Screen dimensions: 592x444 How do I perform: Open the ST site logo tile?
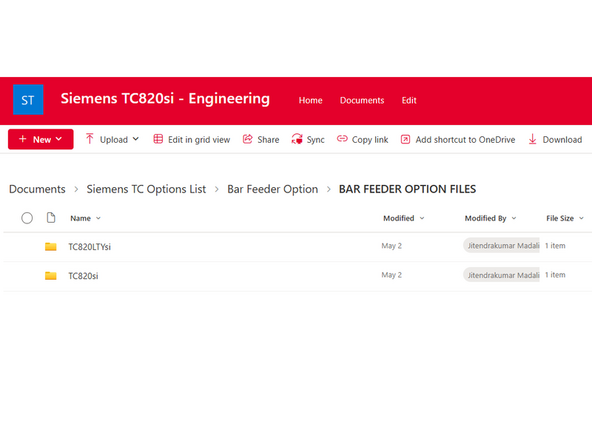click(28, 100)
